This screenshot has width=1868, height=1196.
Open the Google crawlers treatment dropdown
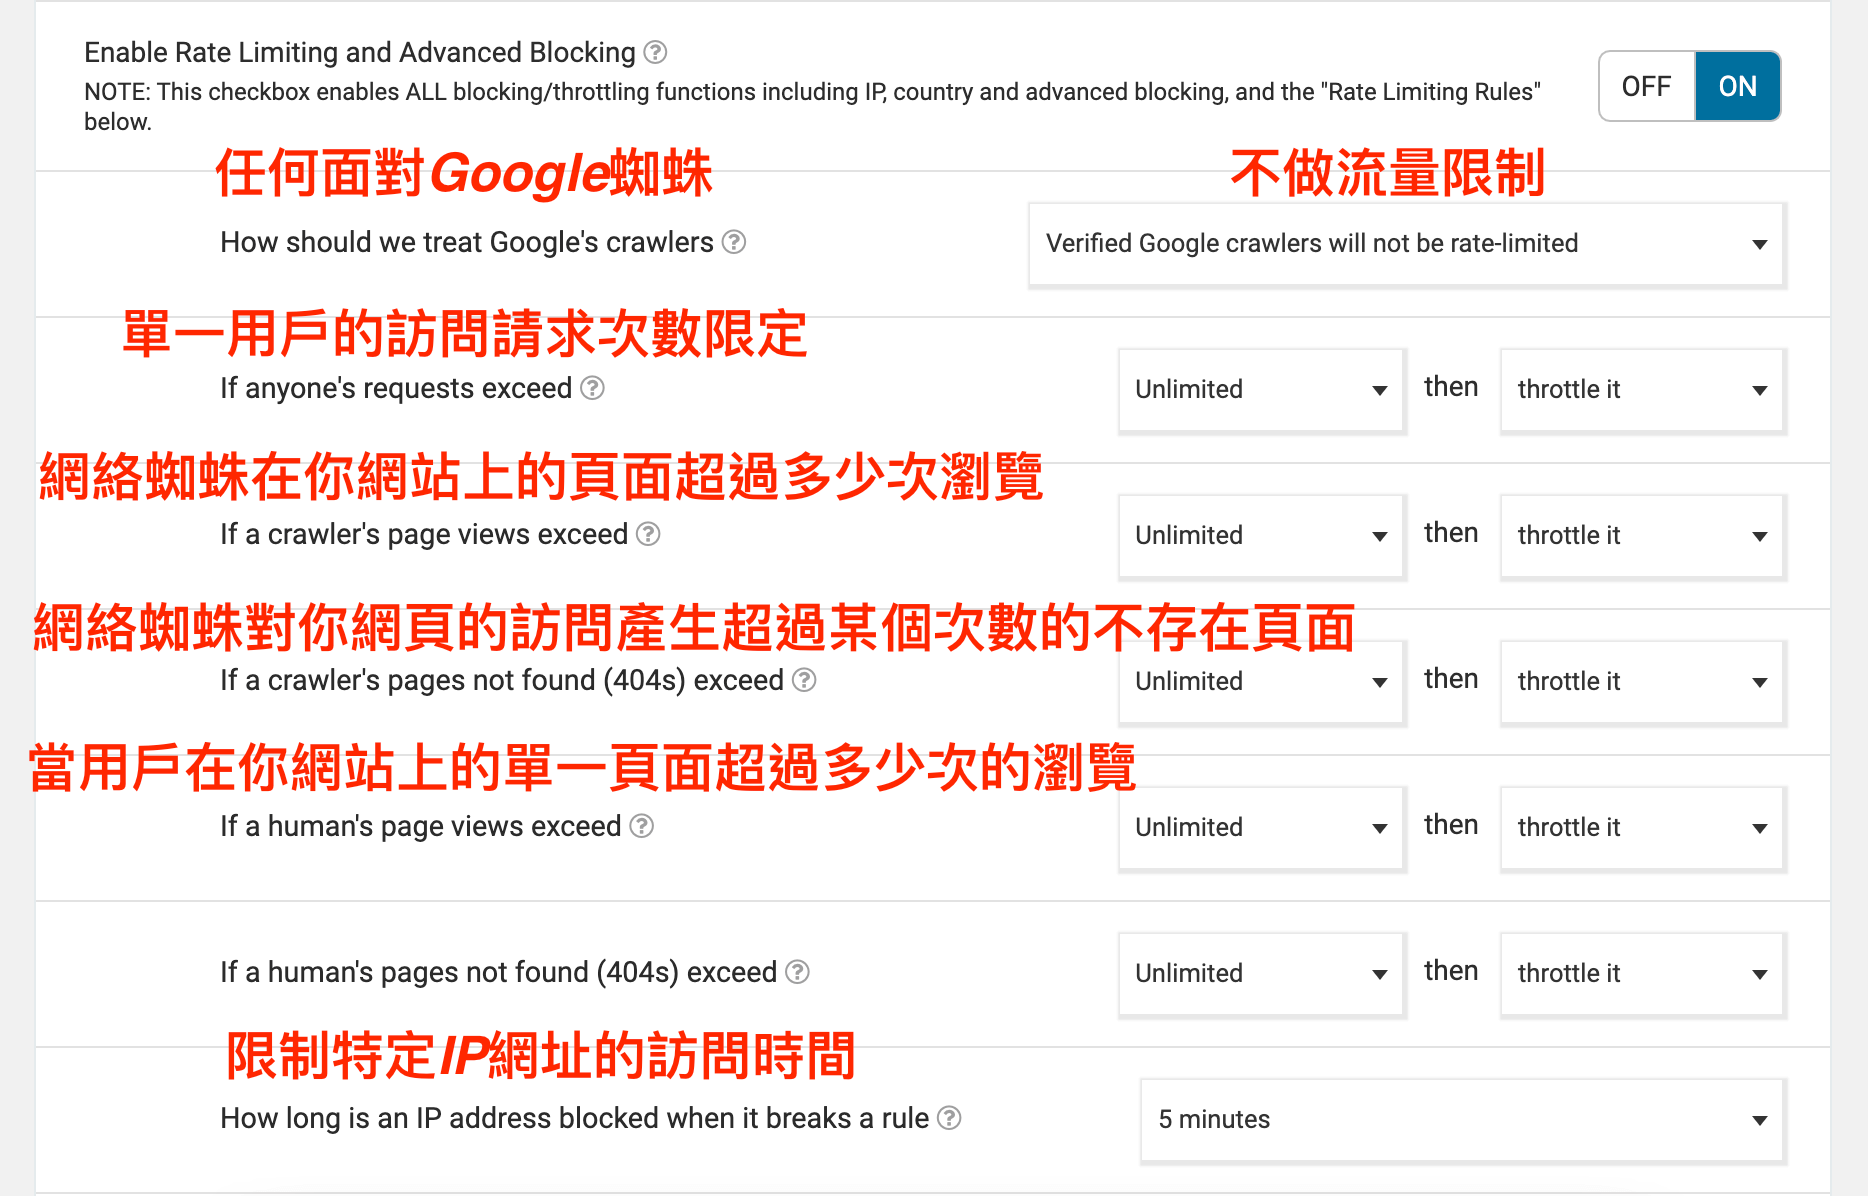click(1406, 244)
